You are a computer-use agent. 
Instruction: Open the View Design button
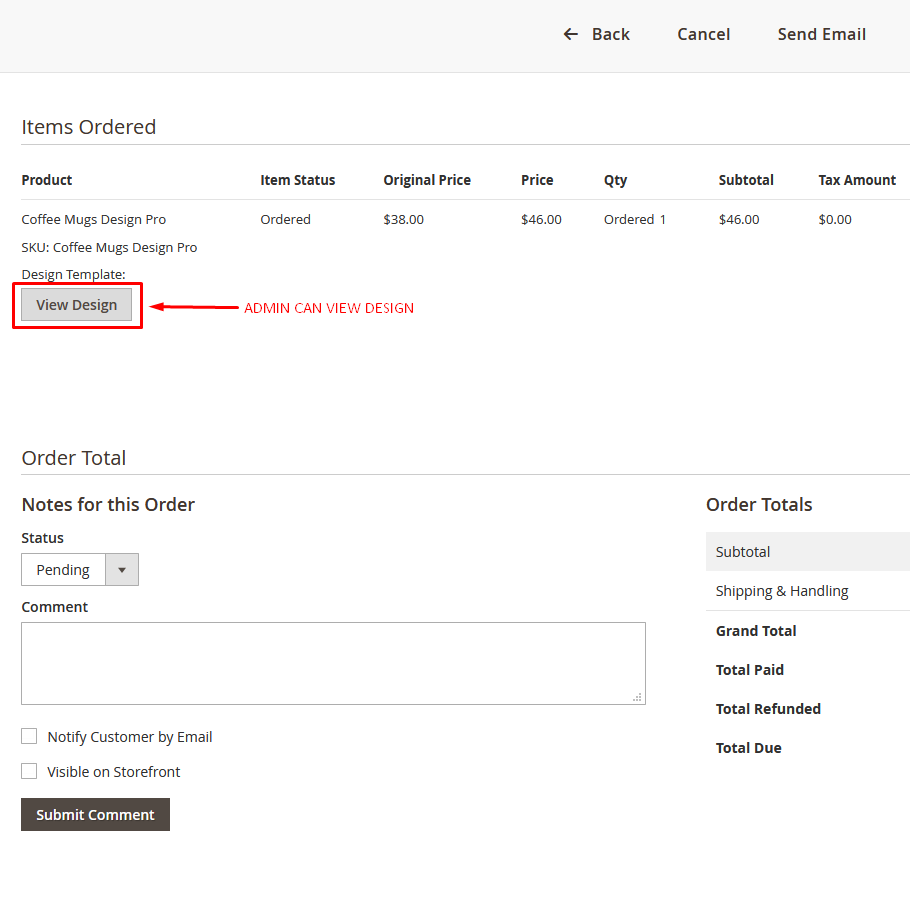pyautogui.click(x=77, y=305)
